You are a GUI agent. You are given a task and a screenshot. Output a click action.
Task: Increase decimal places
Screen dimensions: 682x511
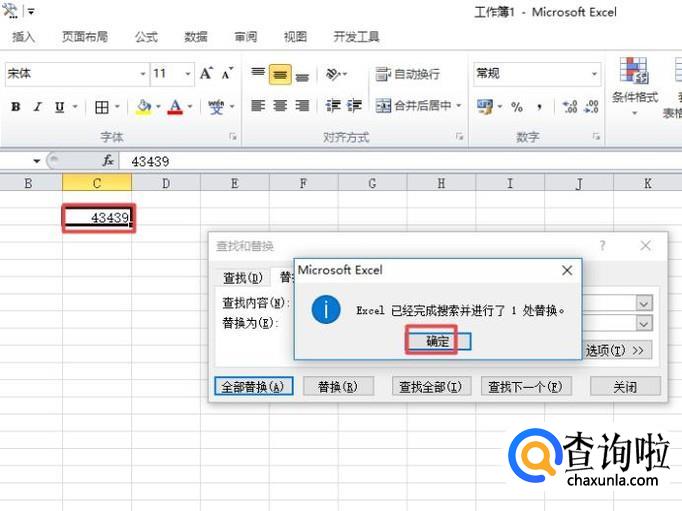point(569,107)
